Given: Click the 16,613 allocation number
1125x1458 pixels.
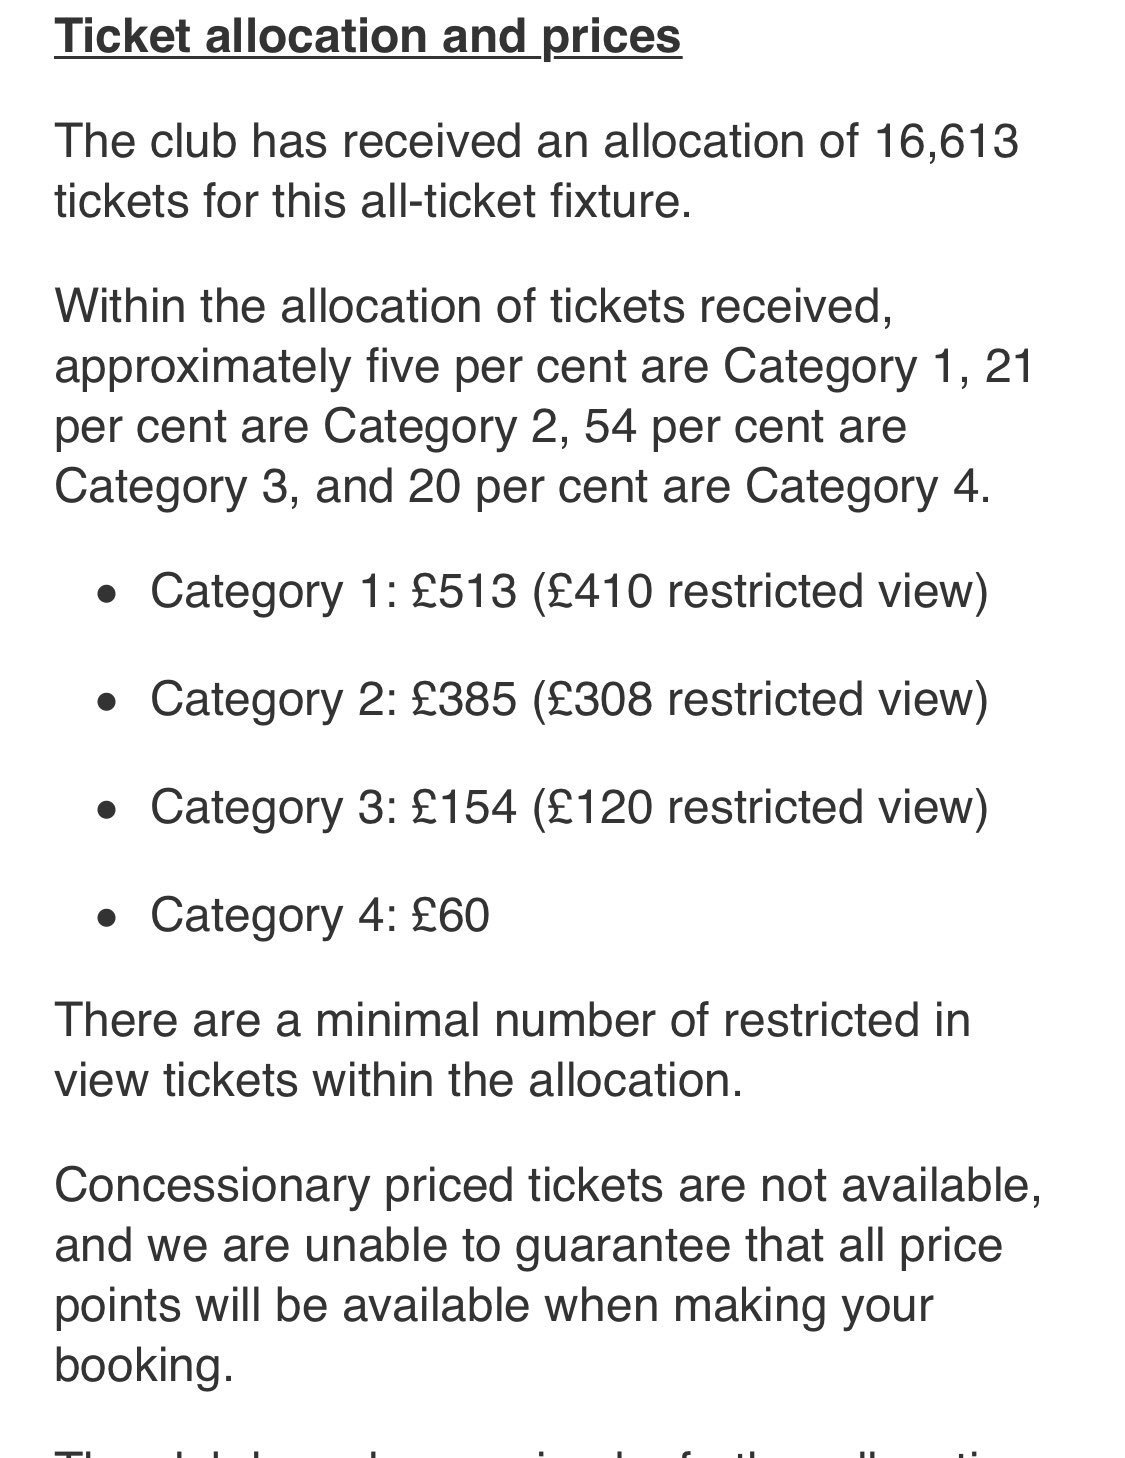Looking at the screenshot, I should pos(946,141).
